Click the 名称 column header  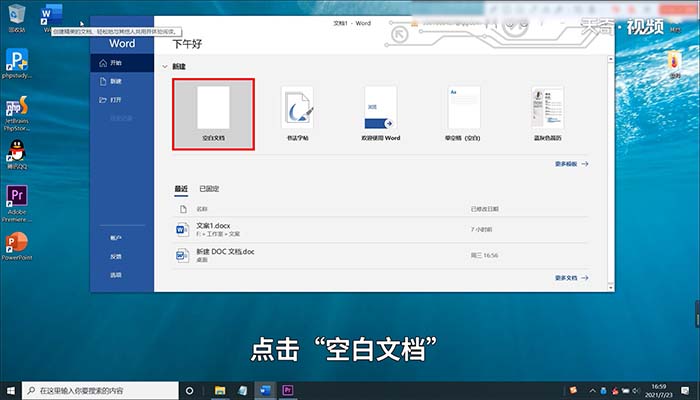[x=202, y=209]
